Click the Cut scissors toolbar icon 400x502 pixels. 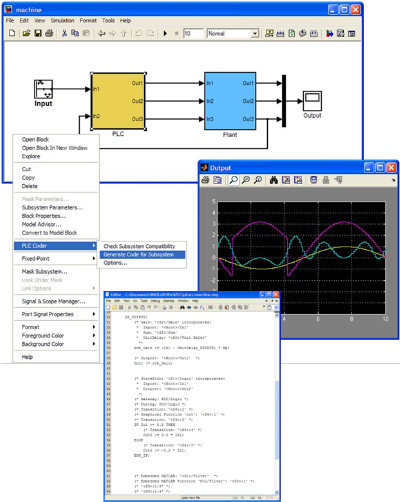click(64, 33)
